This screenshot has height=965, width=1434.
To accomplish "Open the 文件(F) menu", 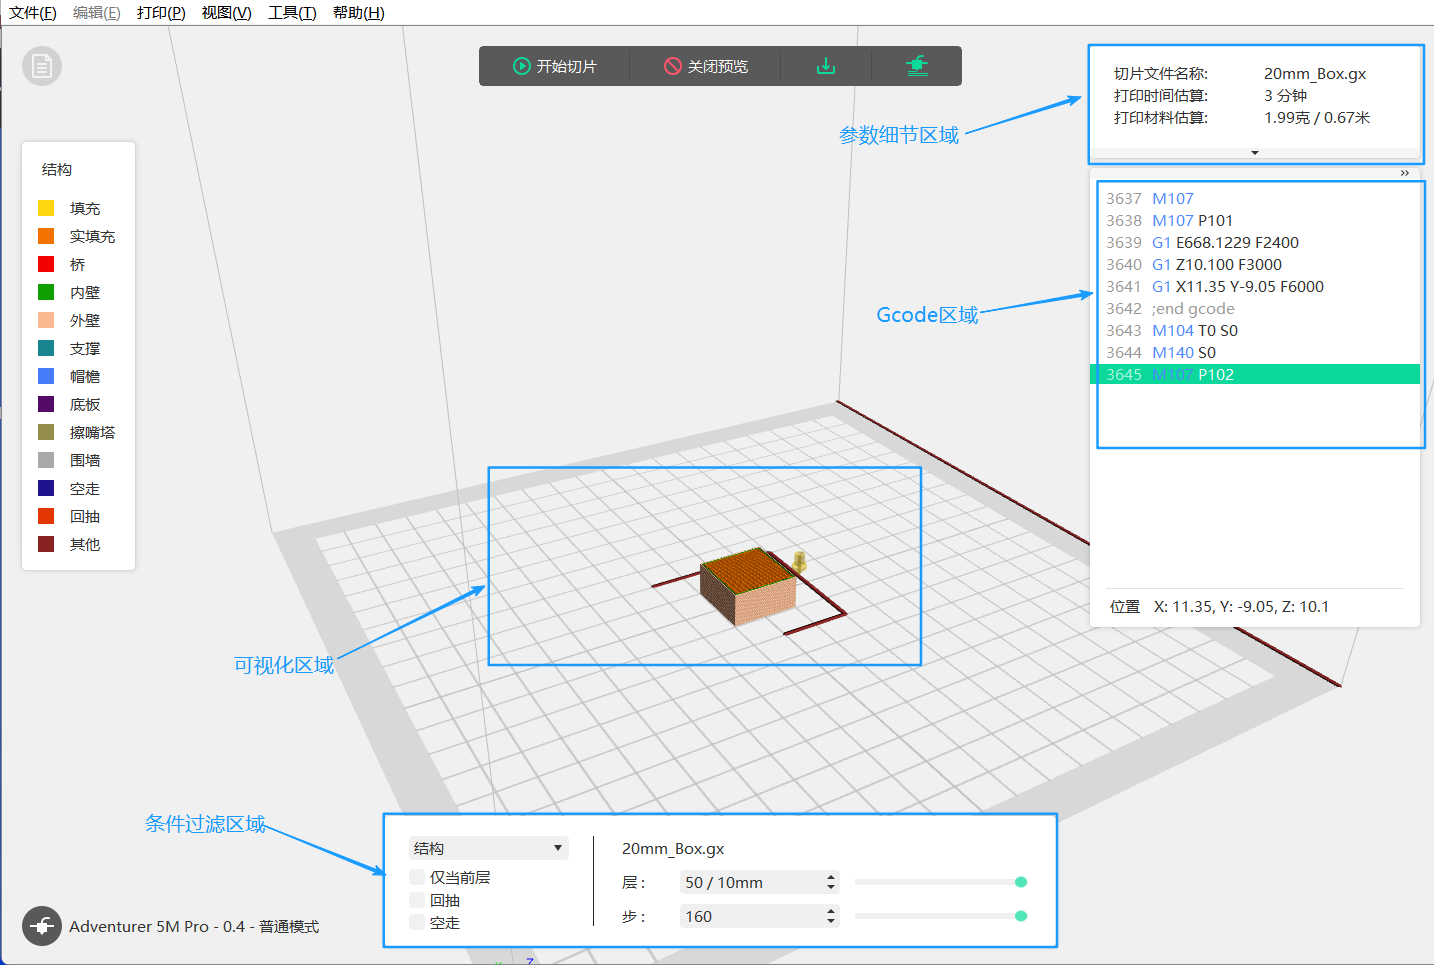I will (33, 13).
